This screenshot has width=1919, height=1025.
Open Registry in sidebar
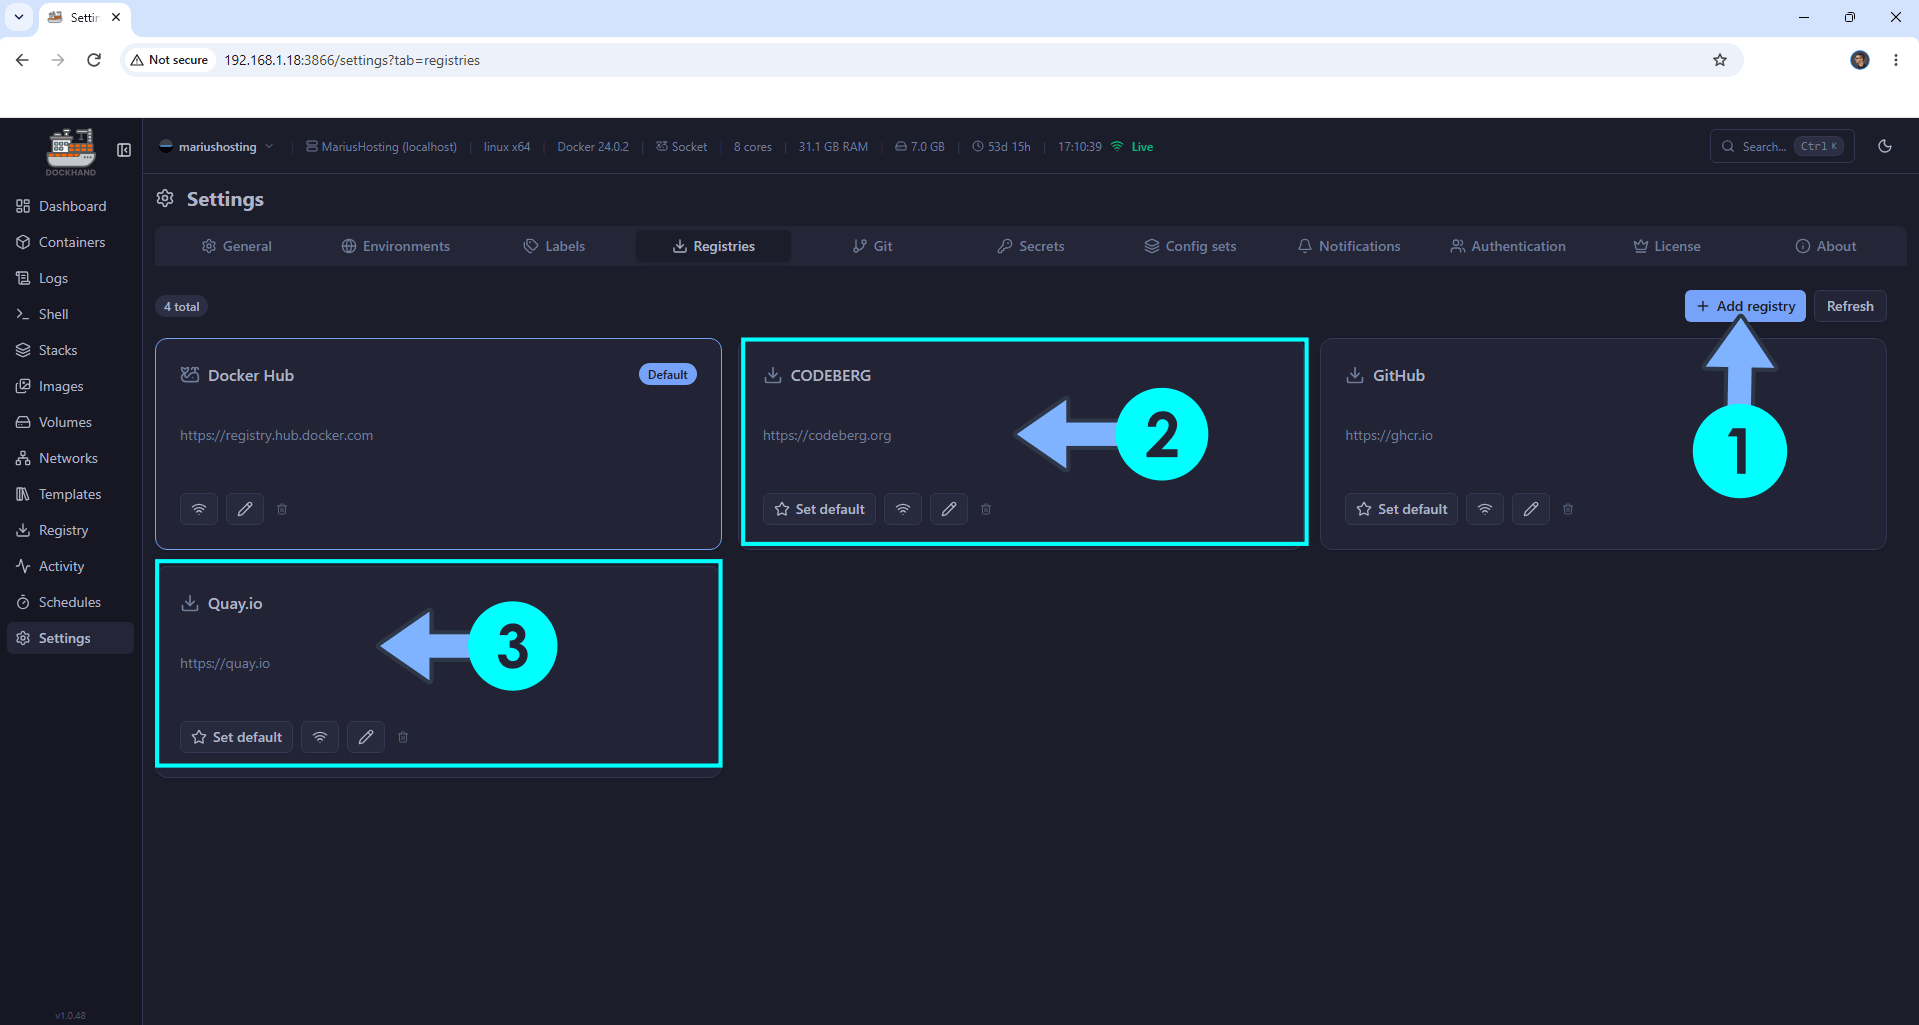tap(70, 530)
